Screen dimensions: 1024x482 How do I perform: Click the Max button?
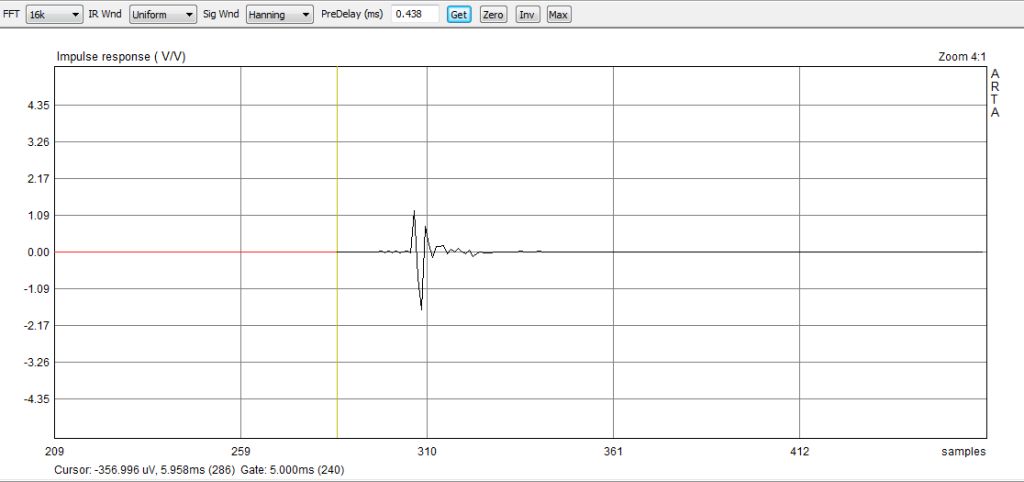(558, 14)
